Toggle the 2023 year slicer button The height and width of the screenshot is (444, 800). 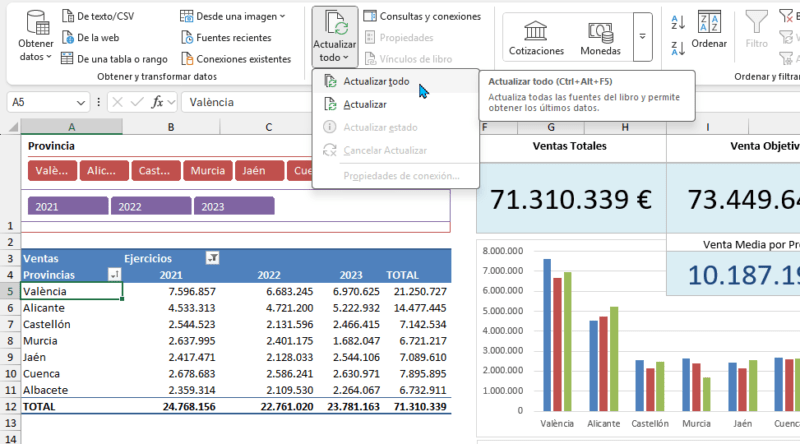tap(234, 206)
